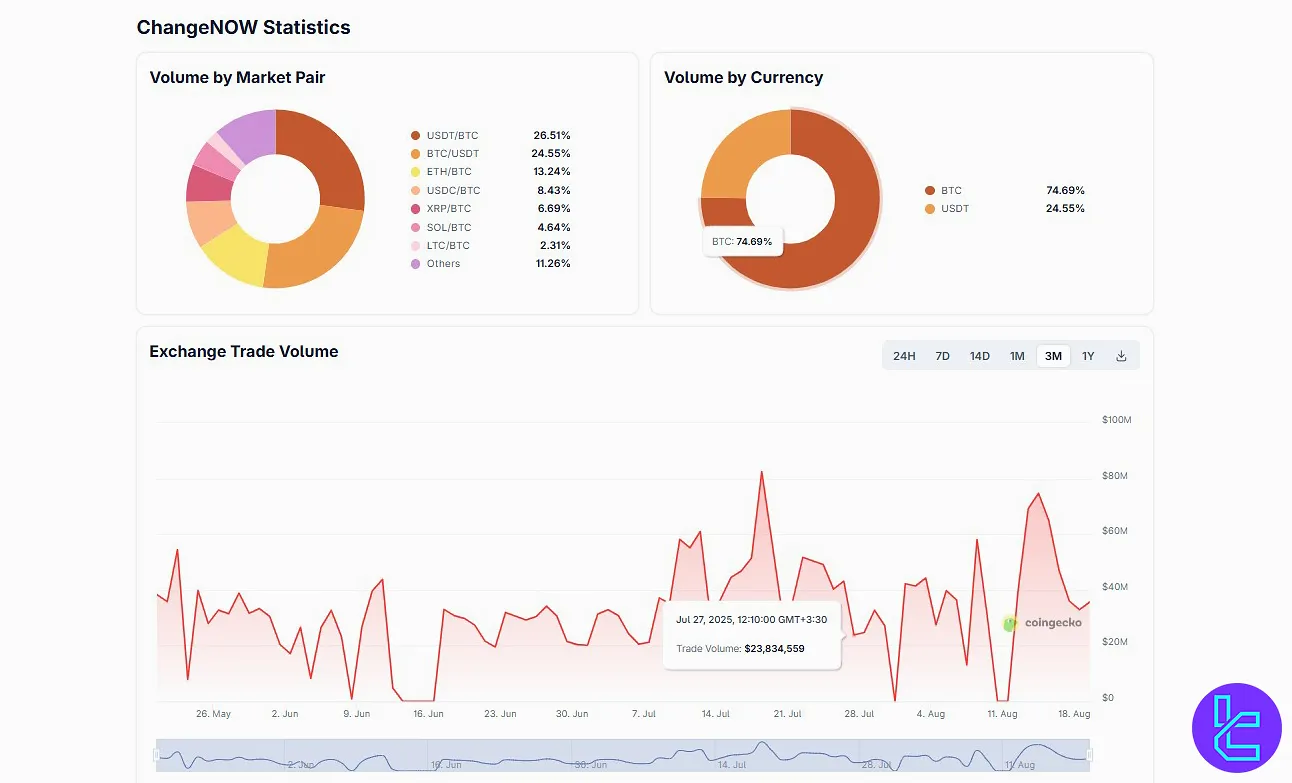The image size is (1292, 783).
Task: Switch to the 7D time range
Action: click(942, 356)
